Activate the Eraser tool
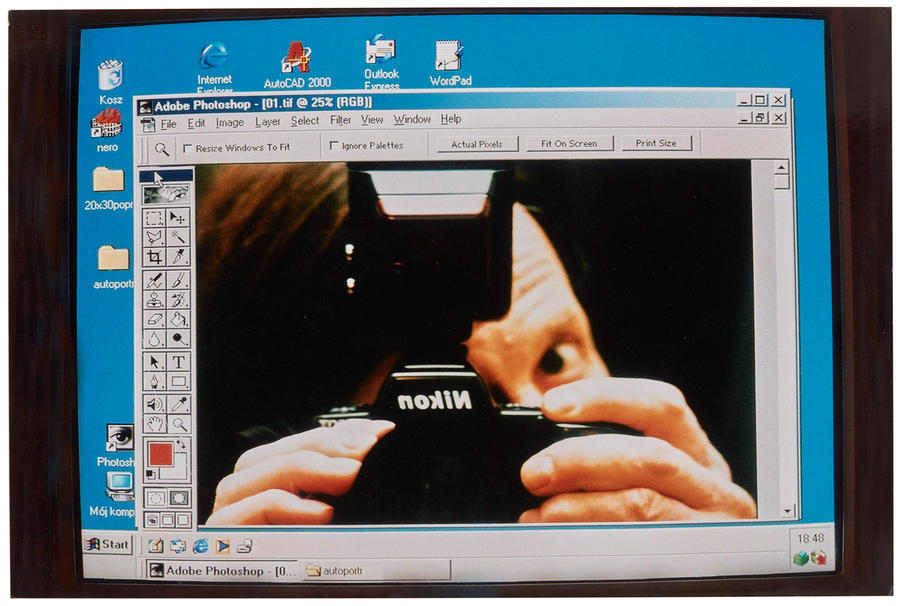The height and width of the screenshot is (606, 900). click(154, 319)
